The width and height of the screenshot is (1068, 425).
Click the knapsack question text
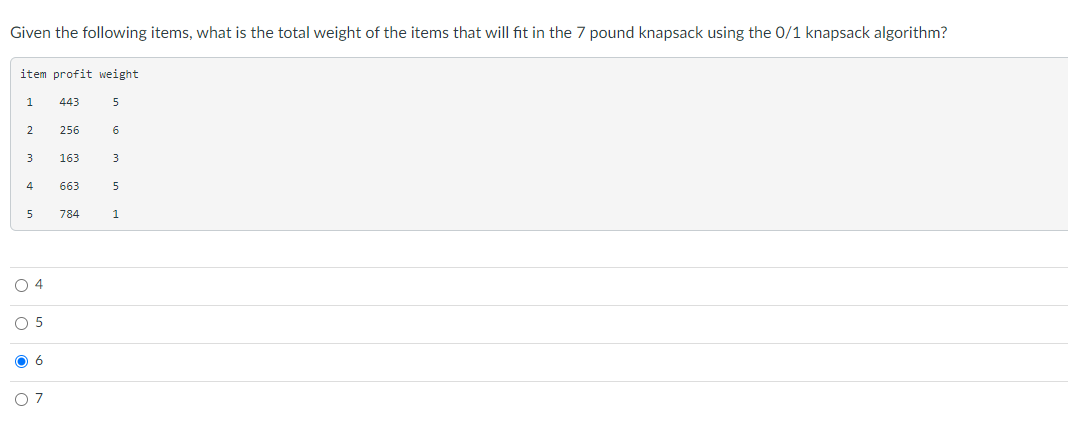pyautogui.click(x=479, y=33)
